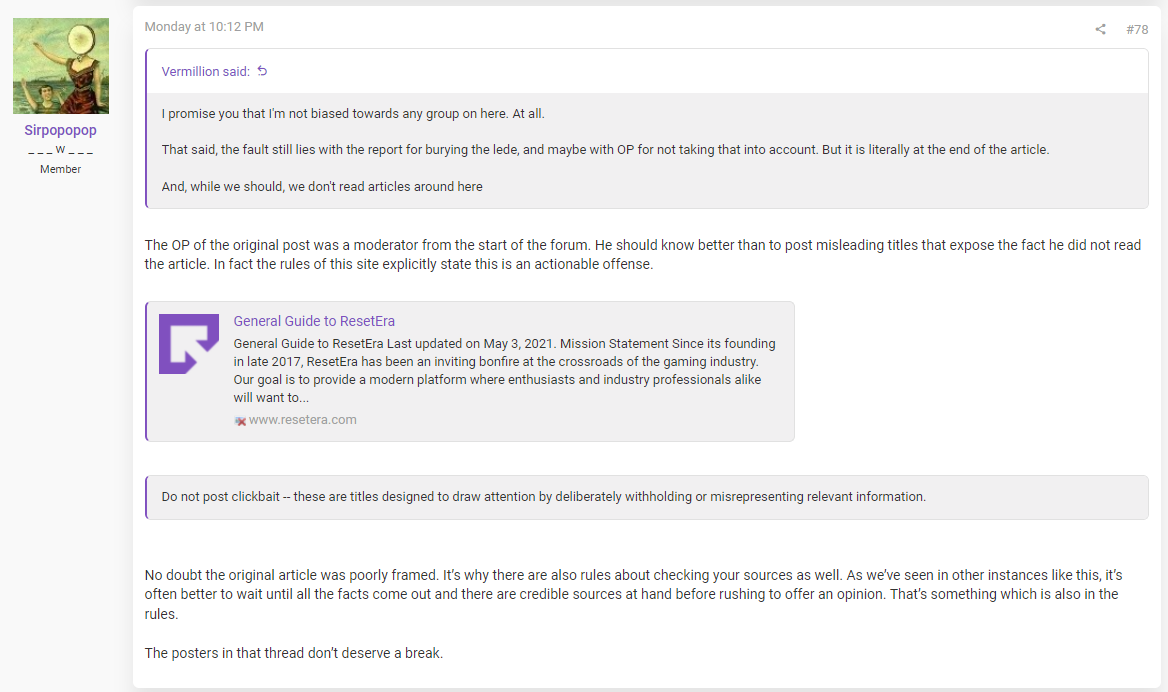The width and height of the screenshot is (1168, 692).
Task: Click the paragraph about checking your sources
Action: pyautogui.click(x=633, y=594)
